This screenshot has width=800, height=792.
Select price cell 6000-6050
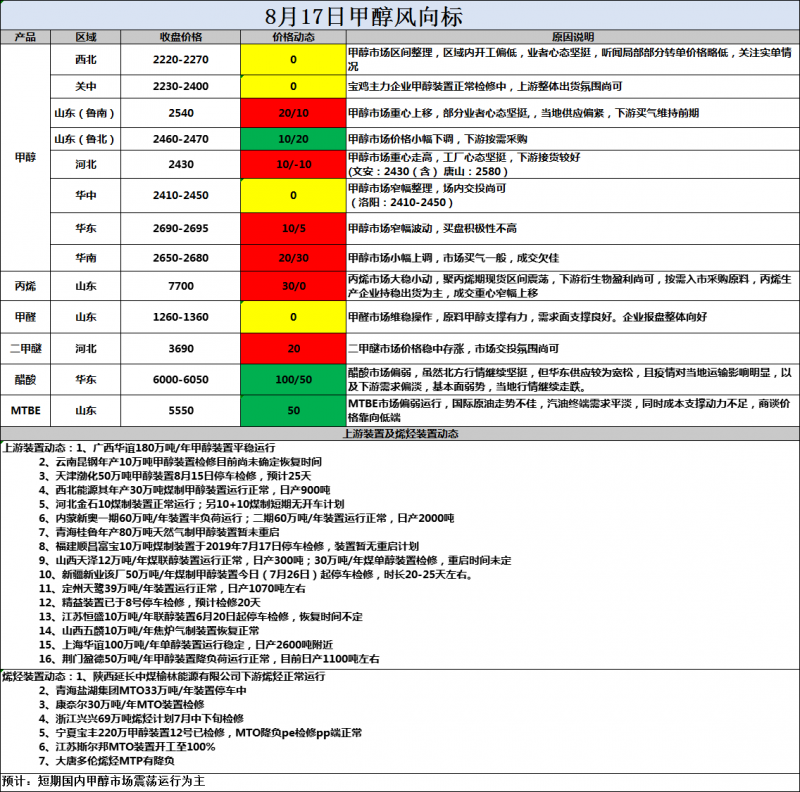181,380
